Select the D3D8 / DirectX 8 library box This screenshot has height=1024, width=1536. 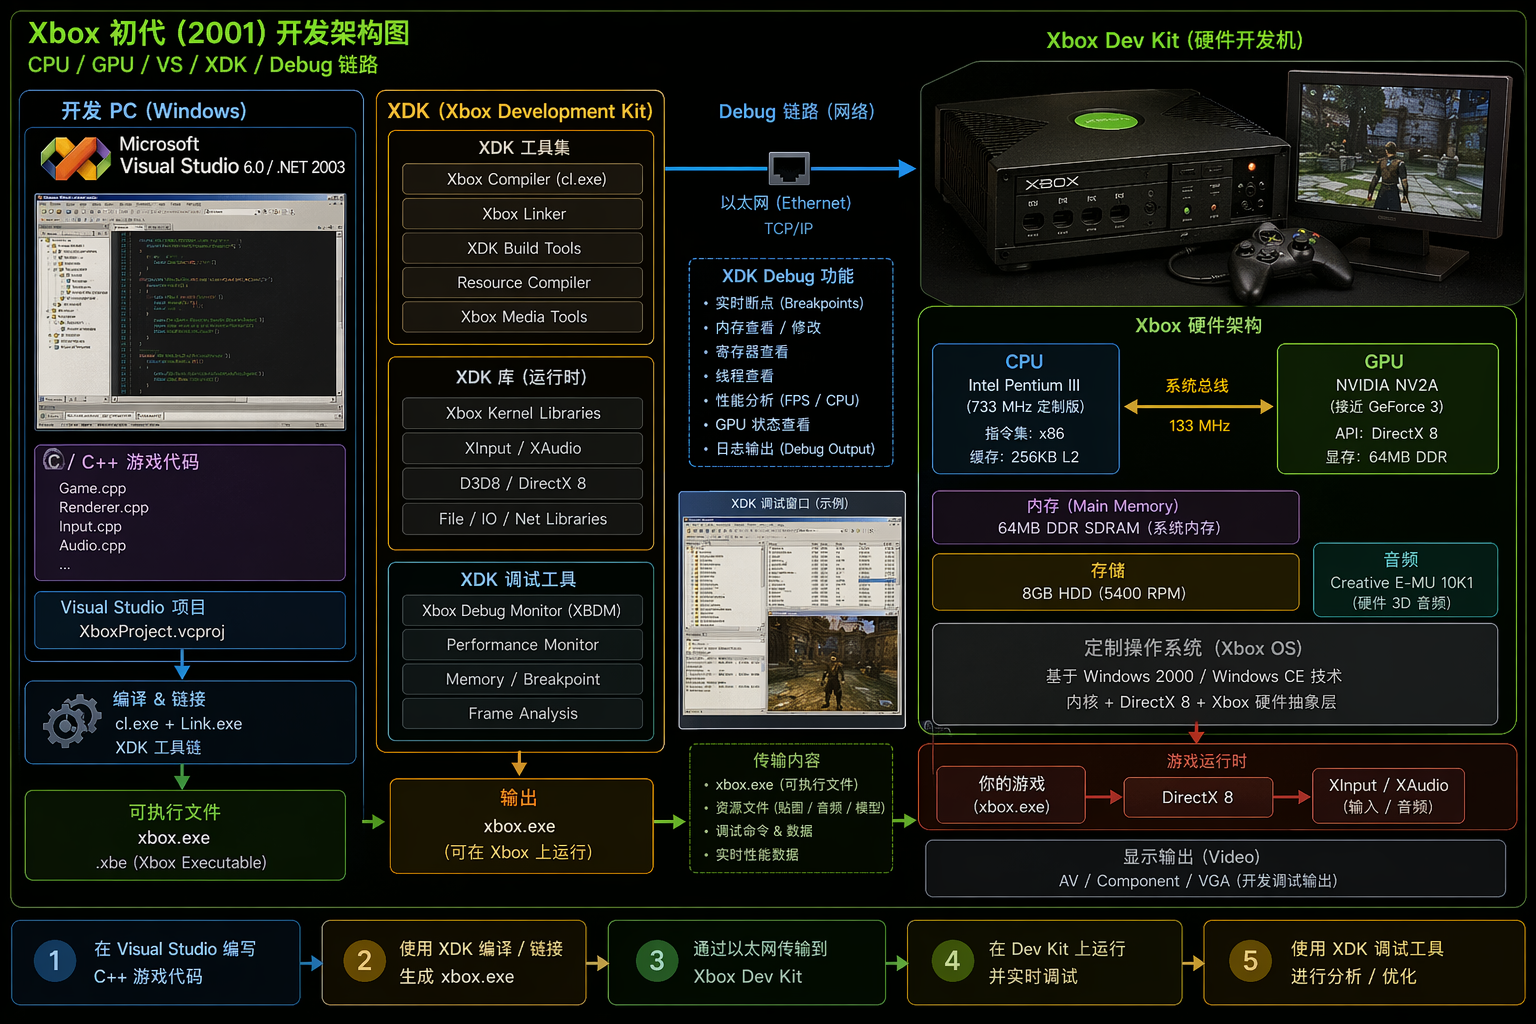[x=523, y=483]
